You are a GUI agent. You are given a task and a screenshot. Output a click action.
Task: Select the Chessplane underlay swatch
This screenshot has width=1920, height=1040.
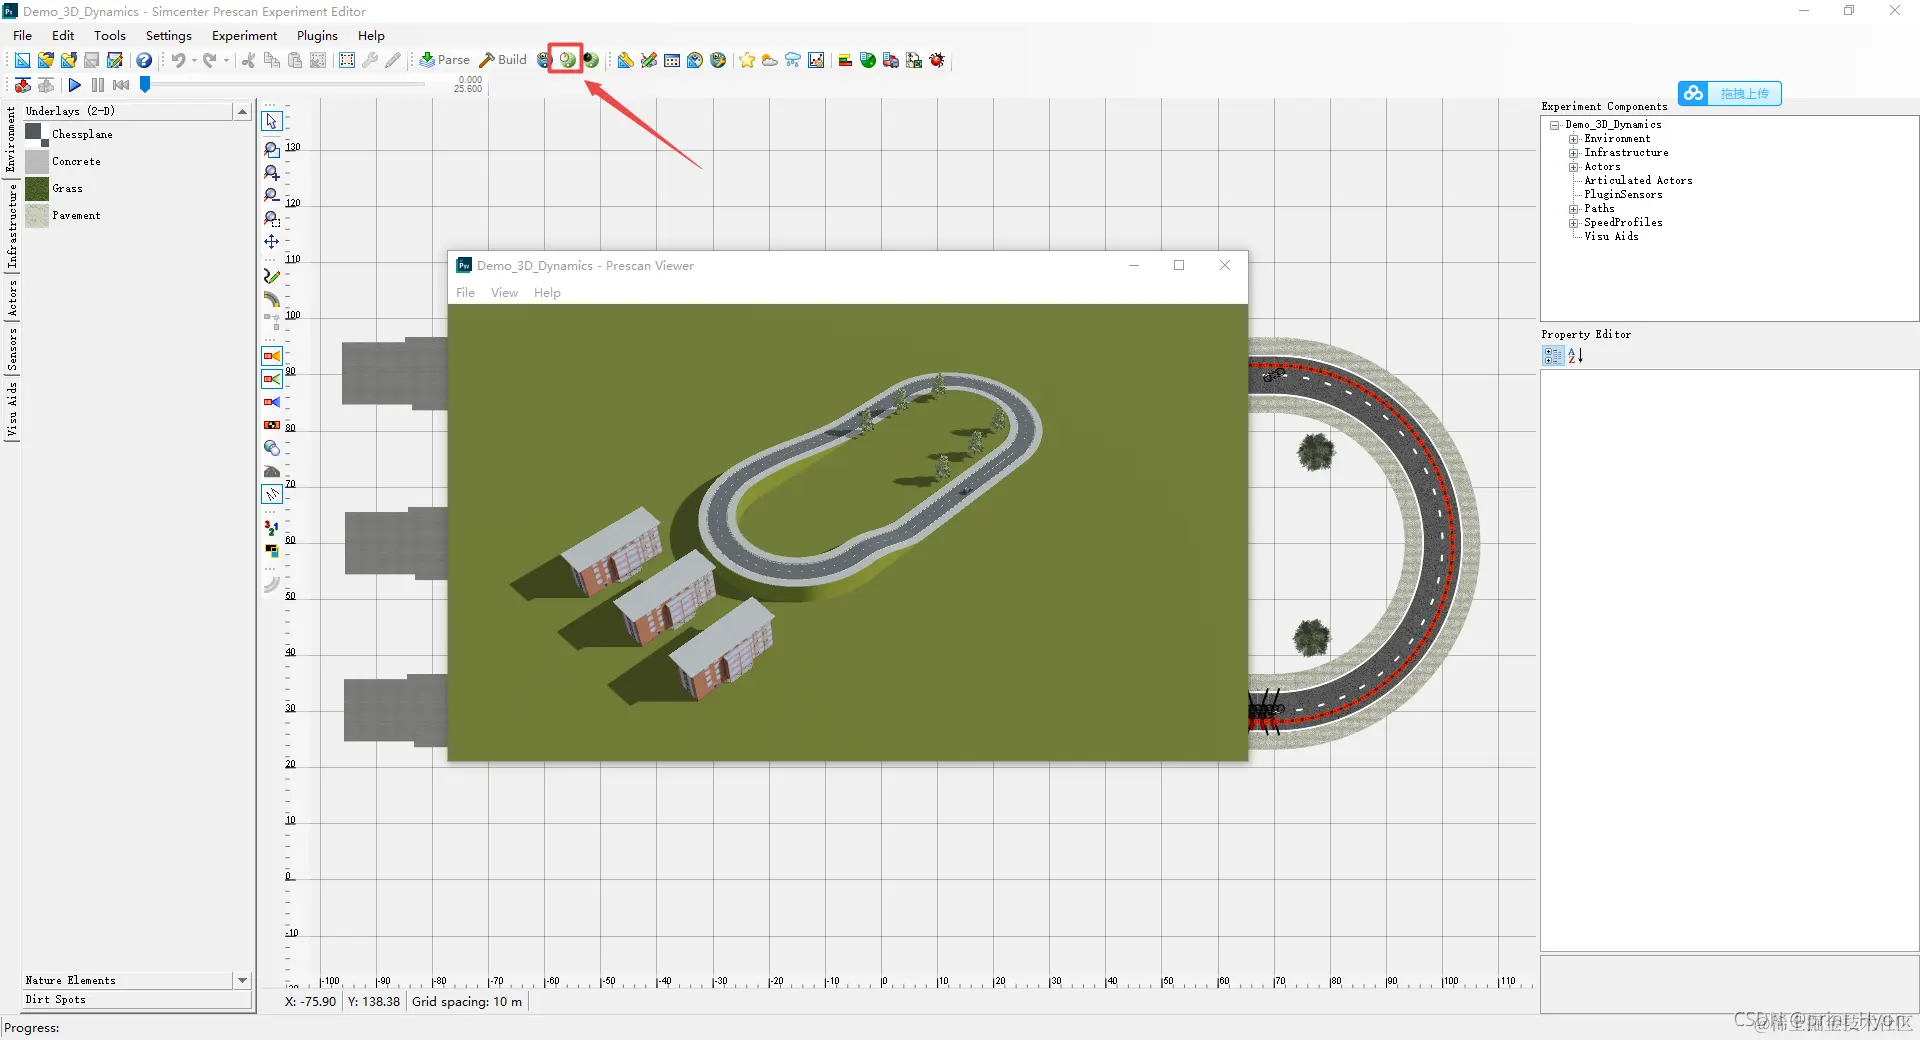pyautogui.click(x=37, y=134)
